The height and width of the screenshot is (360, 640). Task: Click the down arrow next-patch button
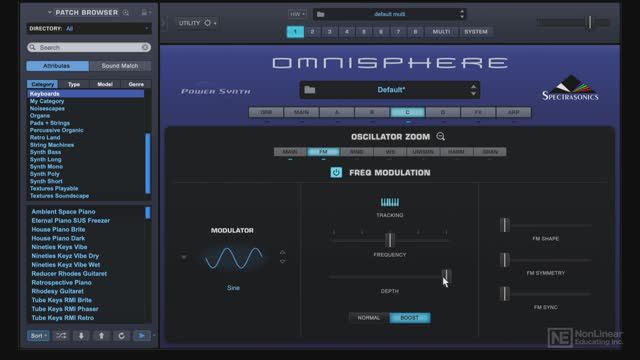click(x=81, y=336)
